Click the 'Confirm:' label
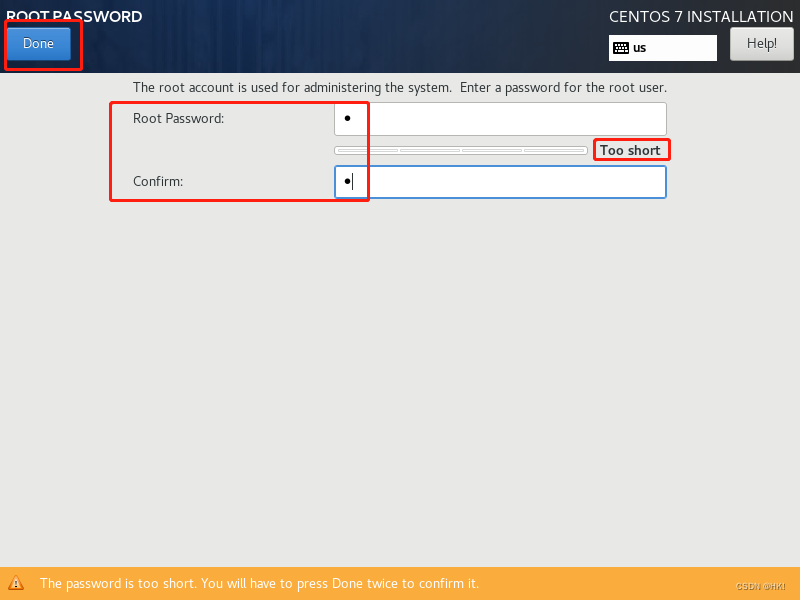This screenshot has width=800, height=600. tap(158, 181)
